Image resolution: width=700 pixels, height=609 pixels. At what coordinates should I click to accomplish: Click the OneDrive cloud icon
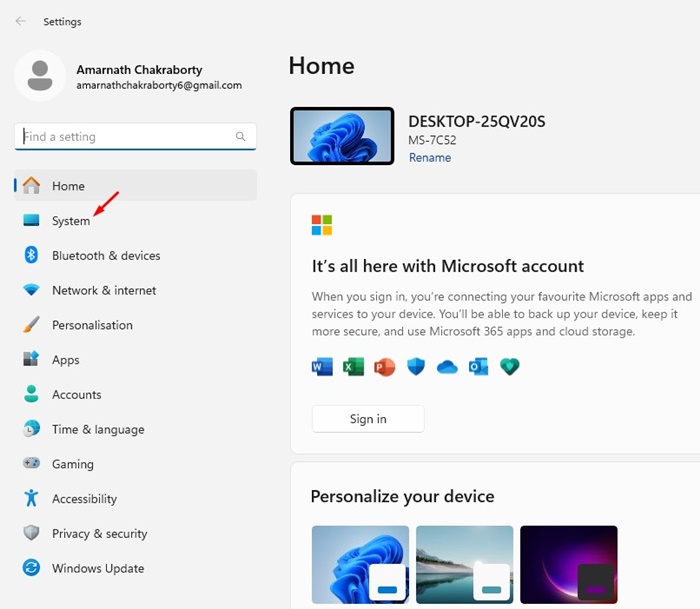click(447, 367)
